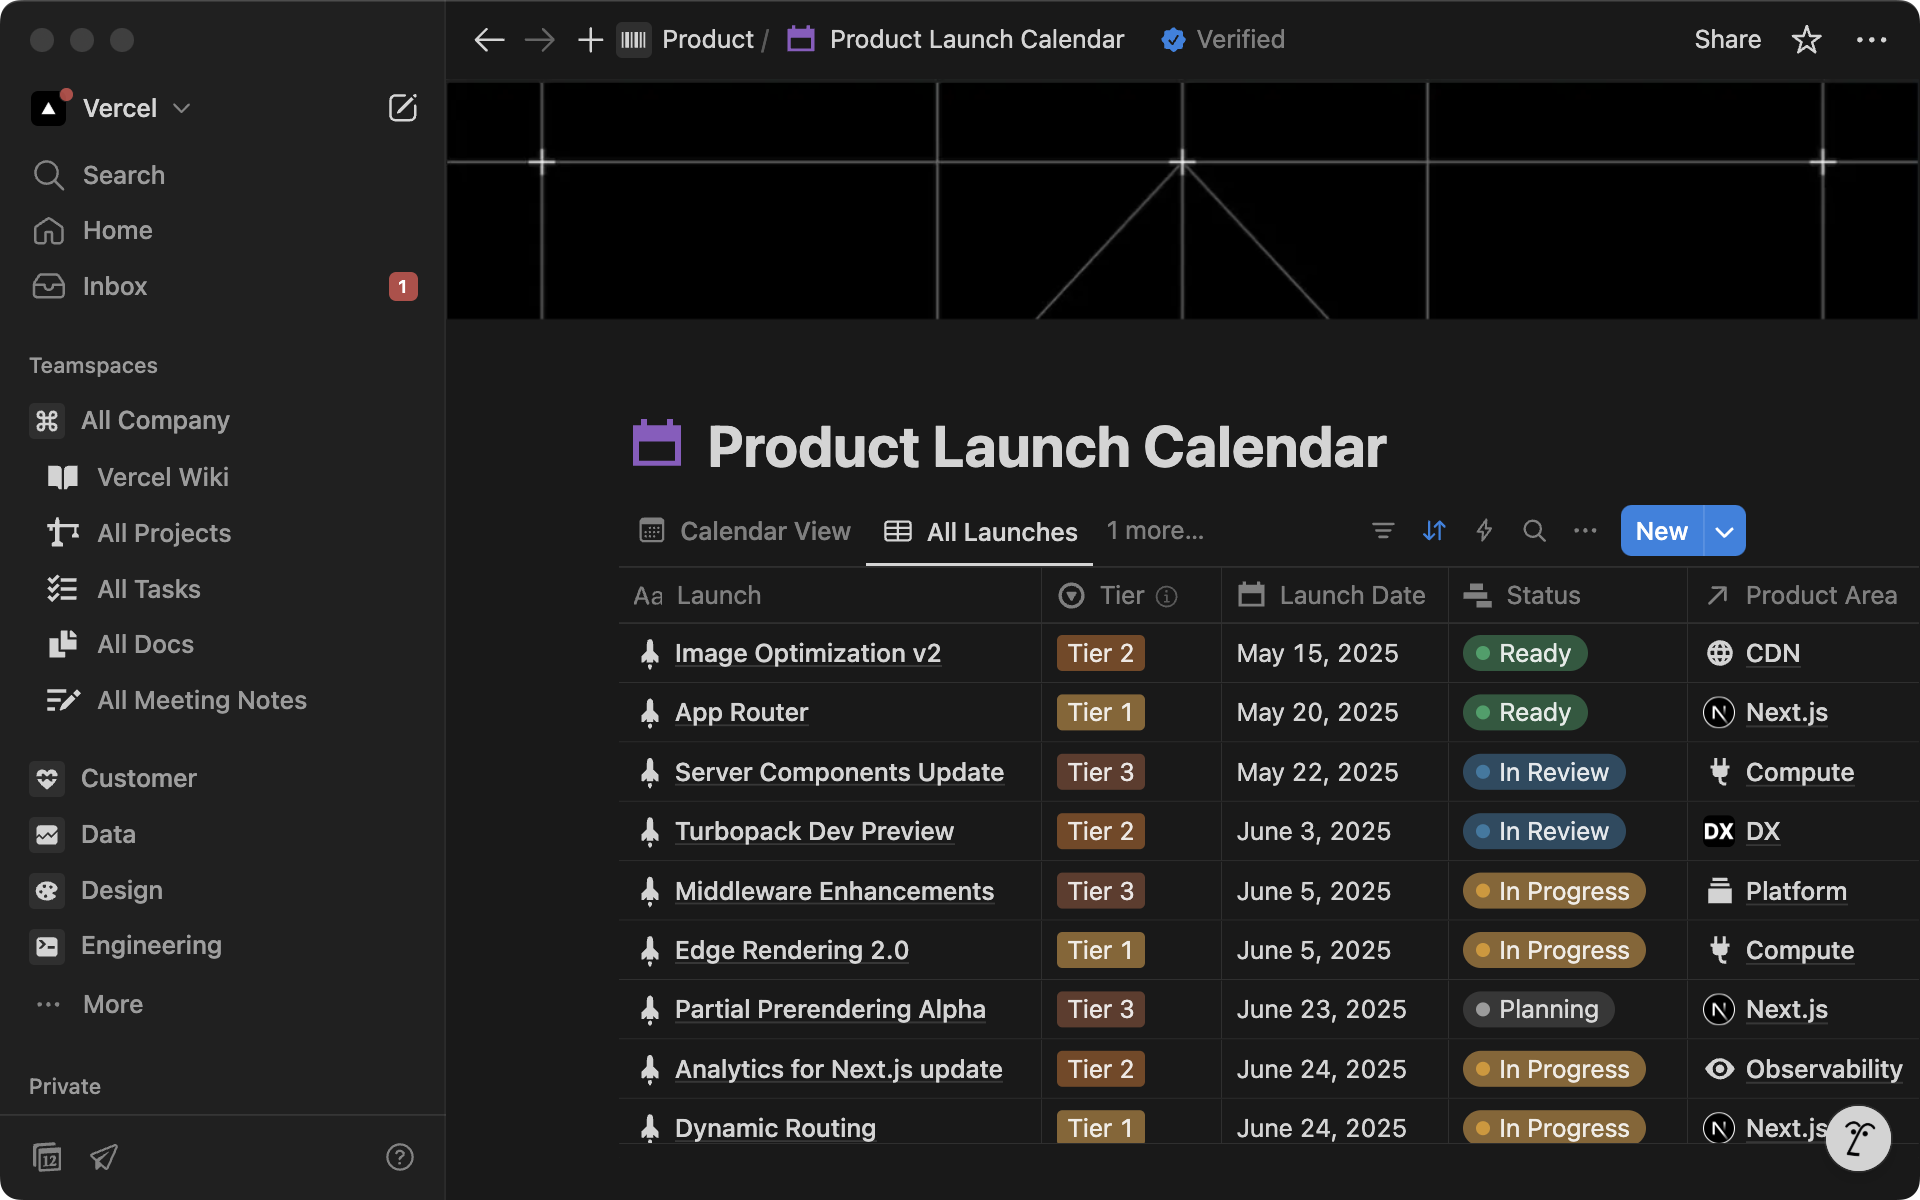Click the compose new page icon
The height and width of the screenshot is (1200, 1920).
[402, 108]
